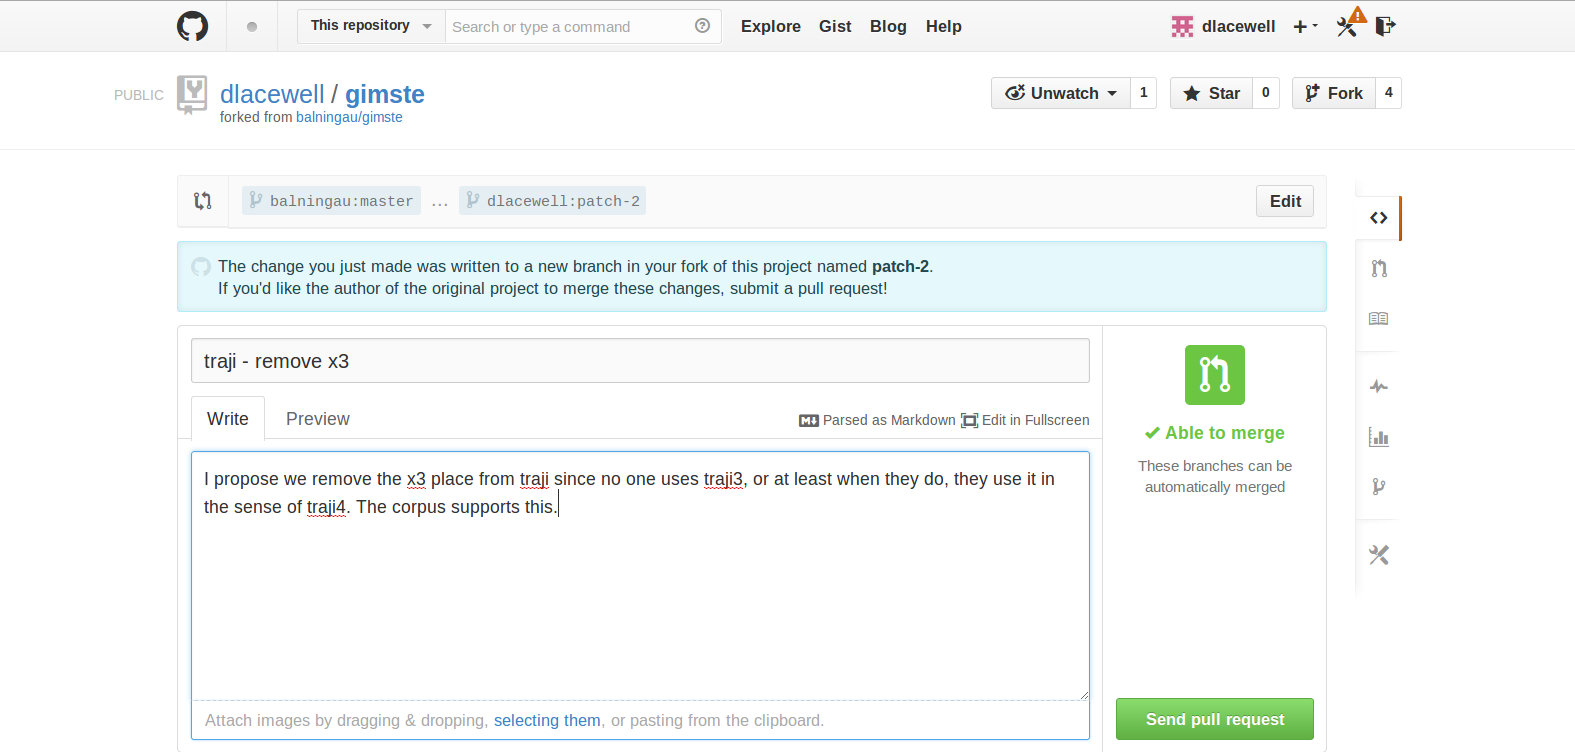Click the compare branches icon
1575x752 pixels.
(203, 201)
